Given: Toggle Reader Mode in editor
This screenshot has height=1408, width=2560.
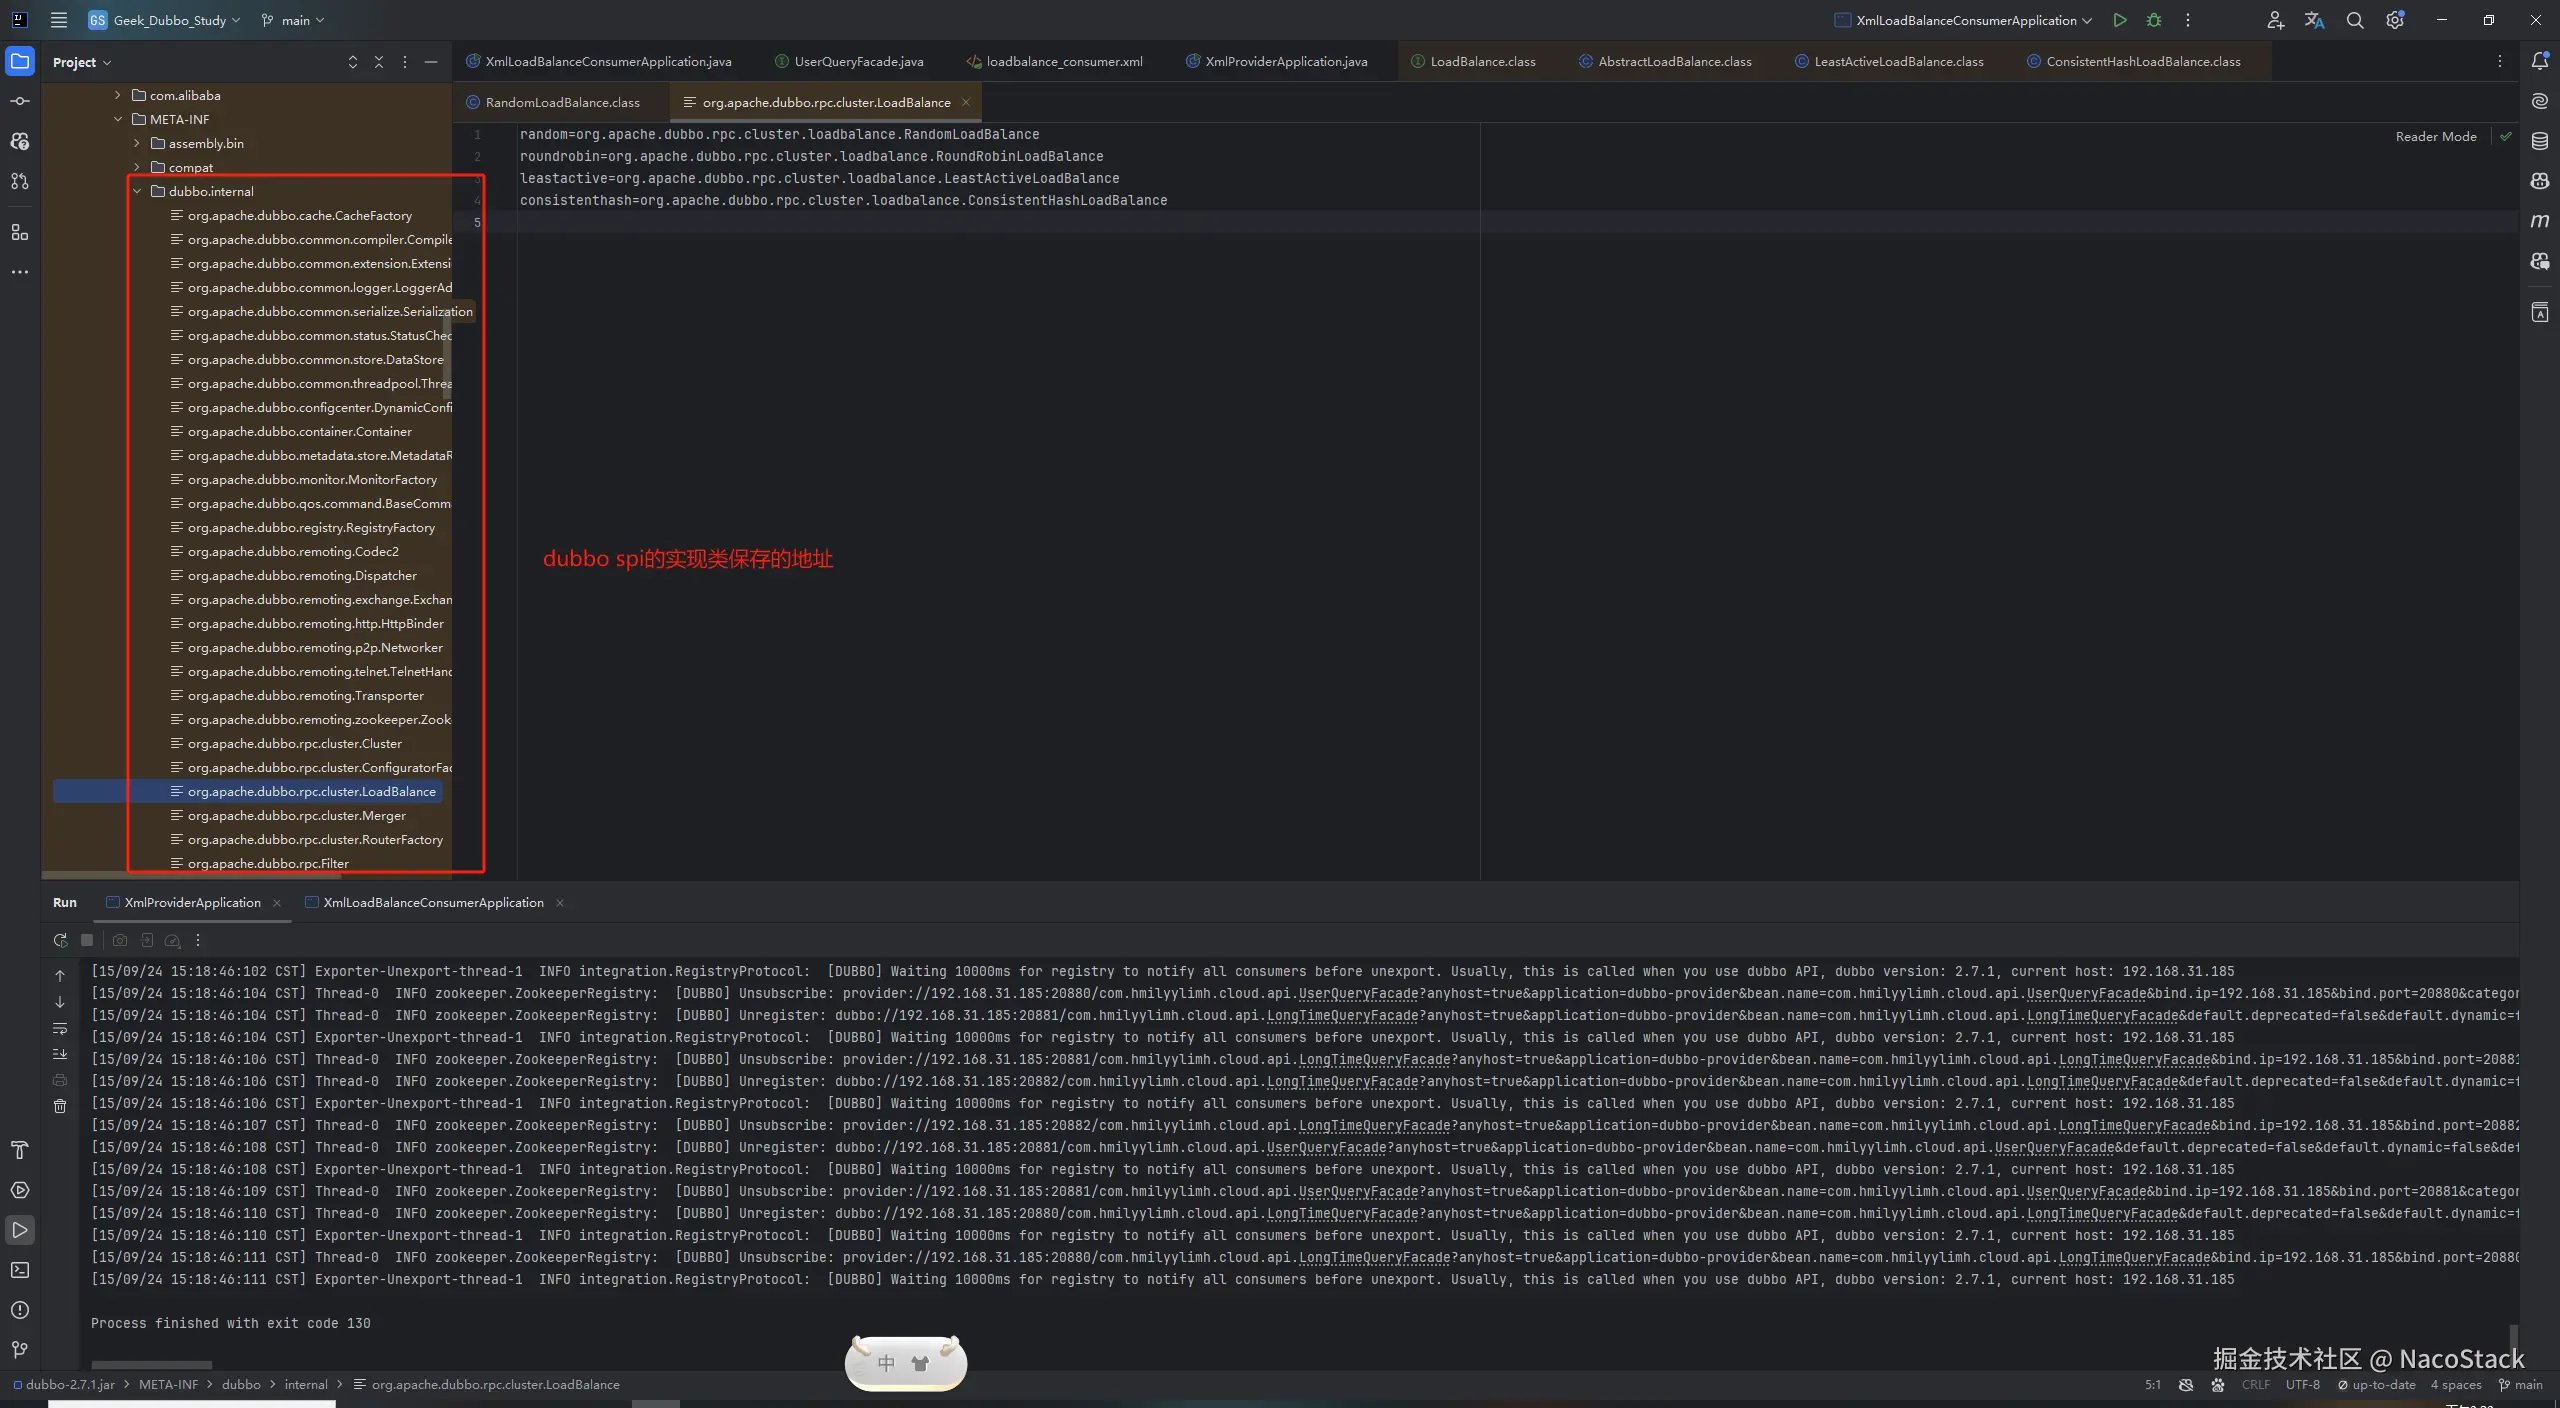Looking at the screenshot, I should 2435,137.
